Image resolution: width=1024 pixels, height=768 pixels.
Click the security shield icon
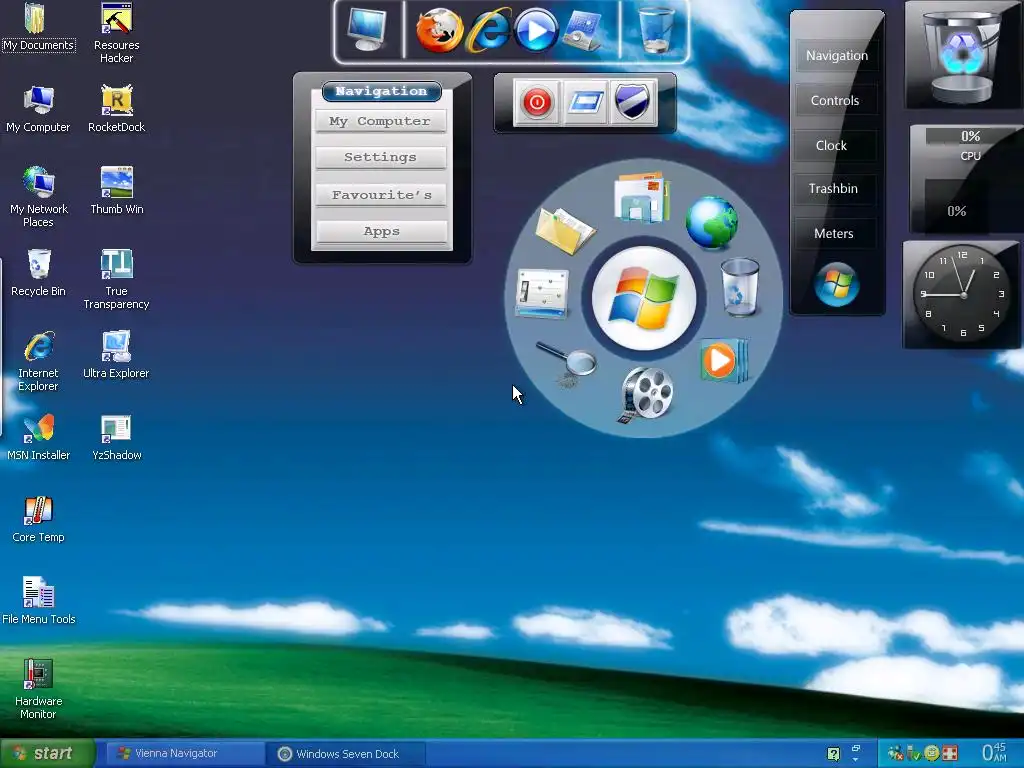(632, 103)
